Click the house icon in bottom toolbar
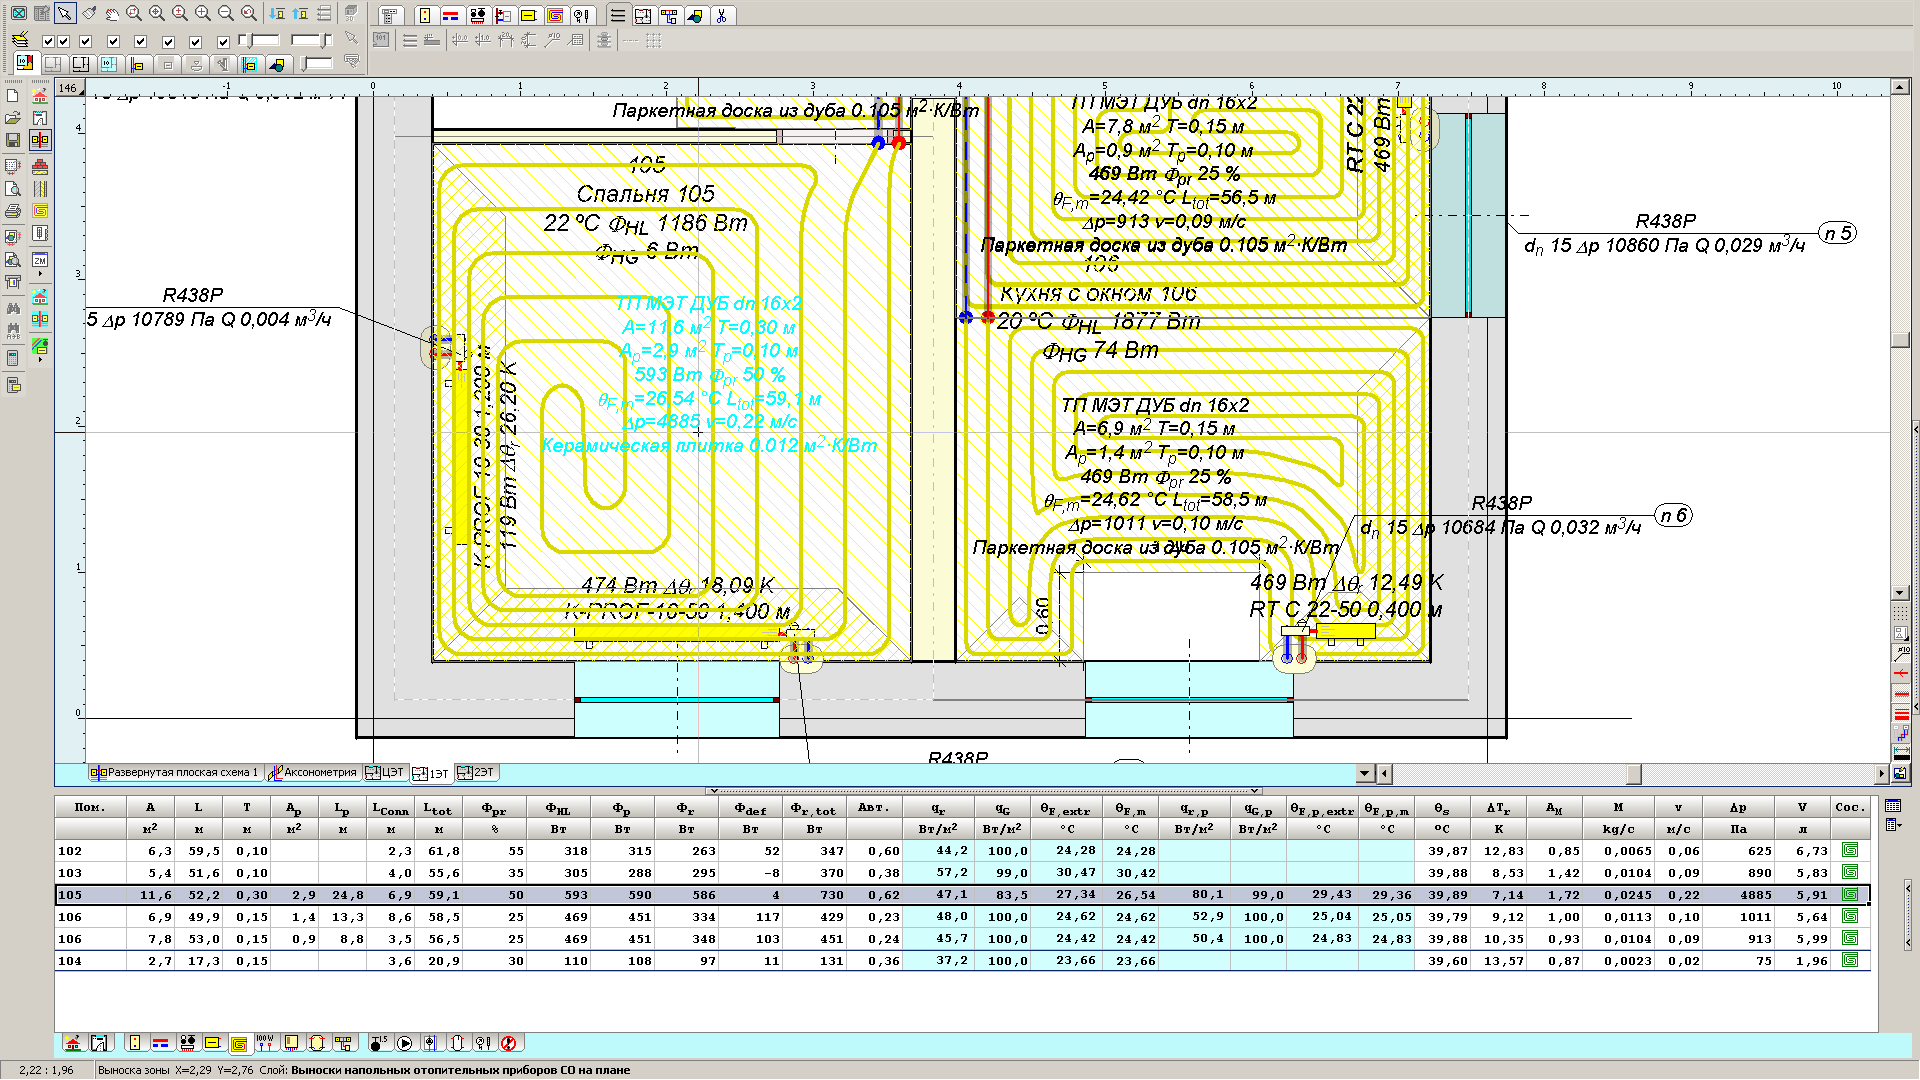The image size is (1920, 1080). point(73,1043)
